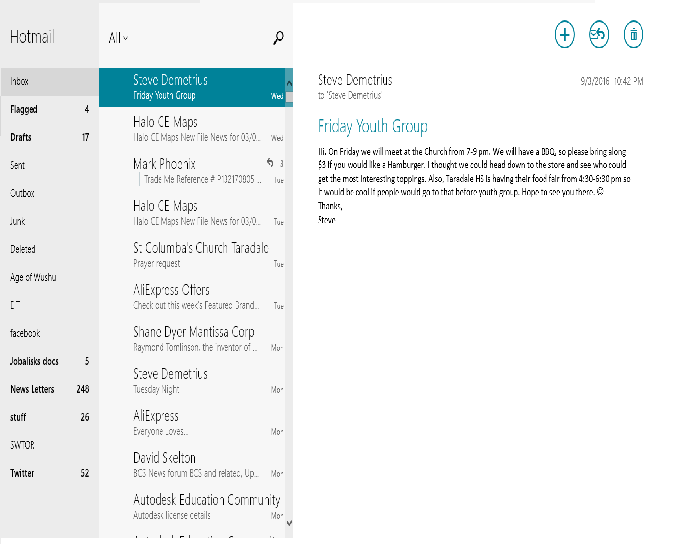Image resolution: width=674 pixels, height=544 pixels.
Task: Open David Skelton BCS News email
Action: click(x=192, y=465)
